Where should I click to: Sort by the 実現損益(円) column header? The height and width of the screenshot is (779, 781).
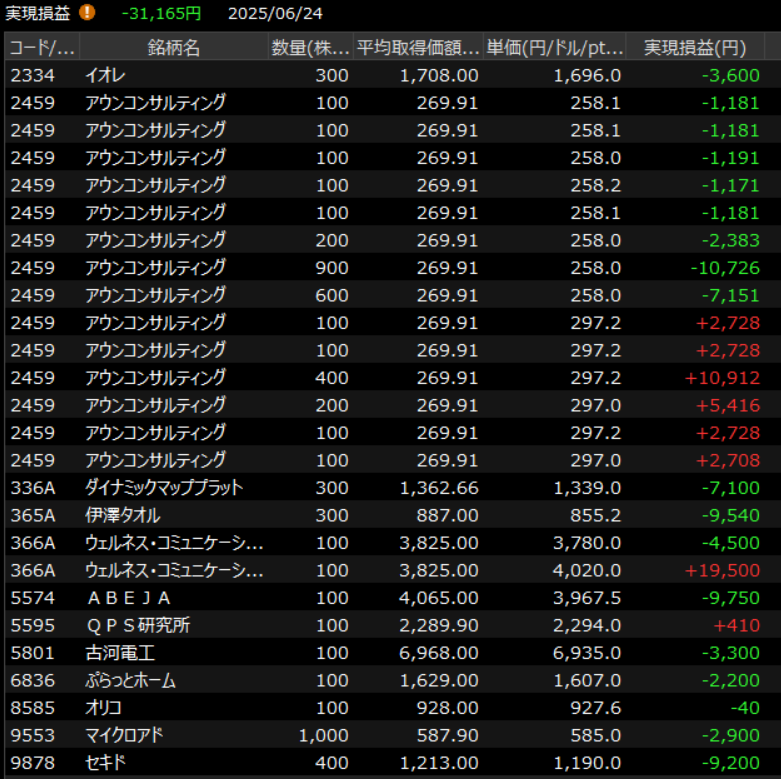point(695,48)
